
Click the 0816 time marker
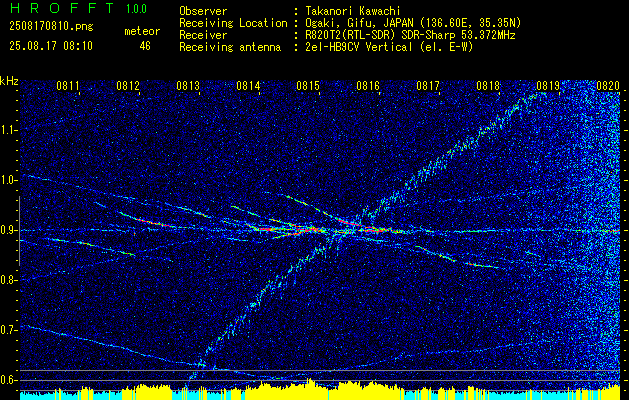tap(368, 85)
